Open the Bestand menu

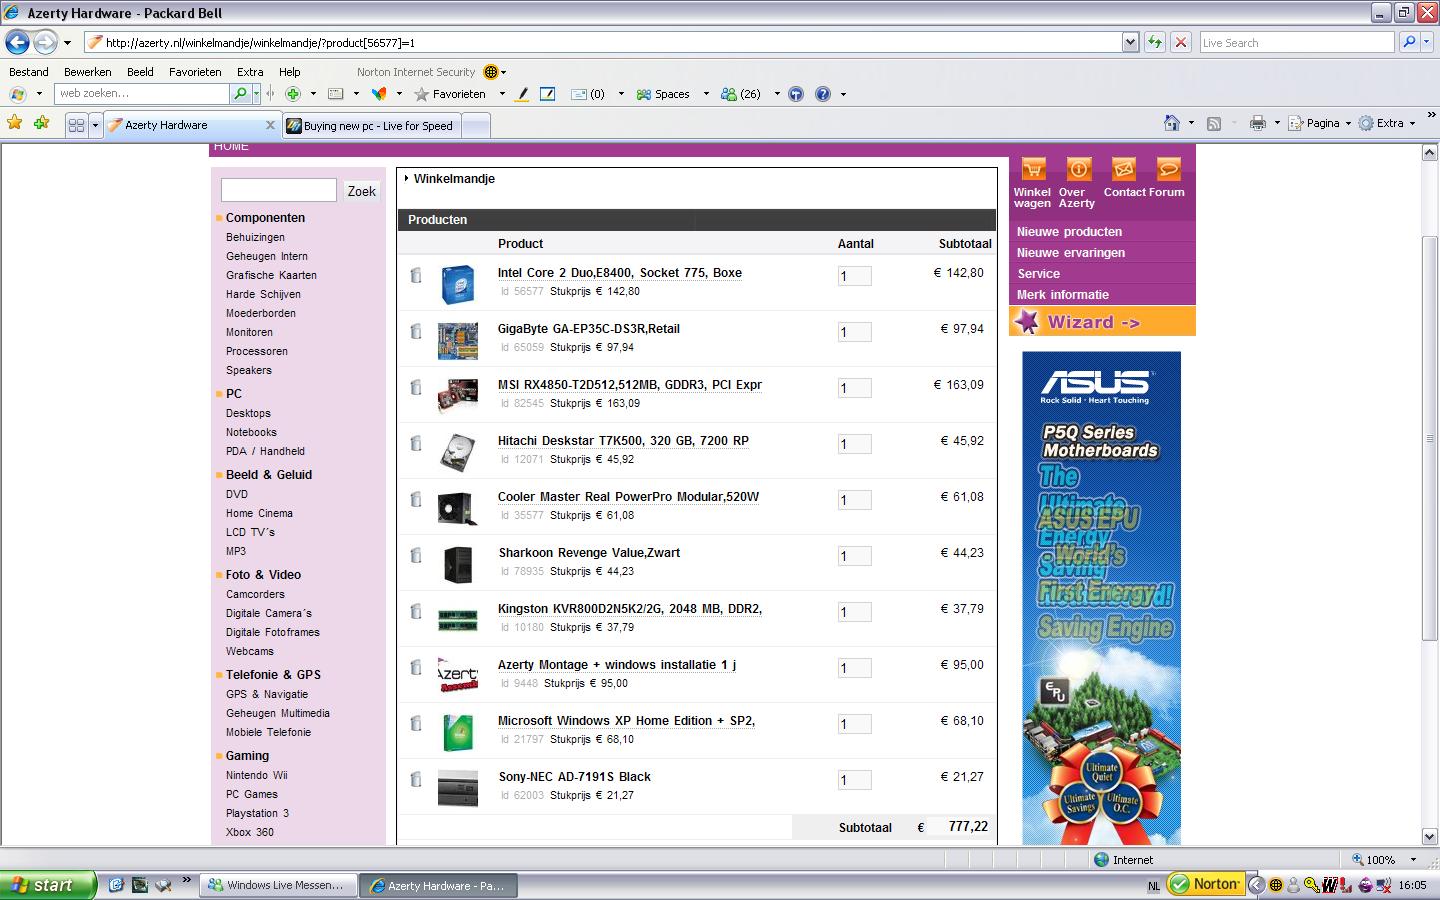tap(29, 72)
